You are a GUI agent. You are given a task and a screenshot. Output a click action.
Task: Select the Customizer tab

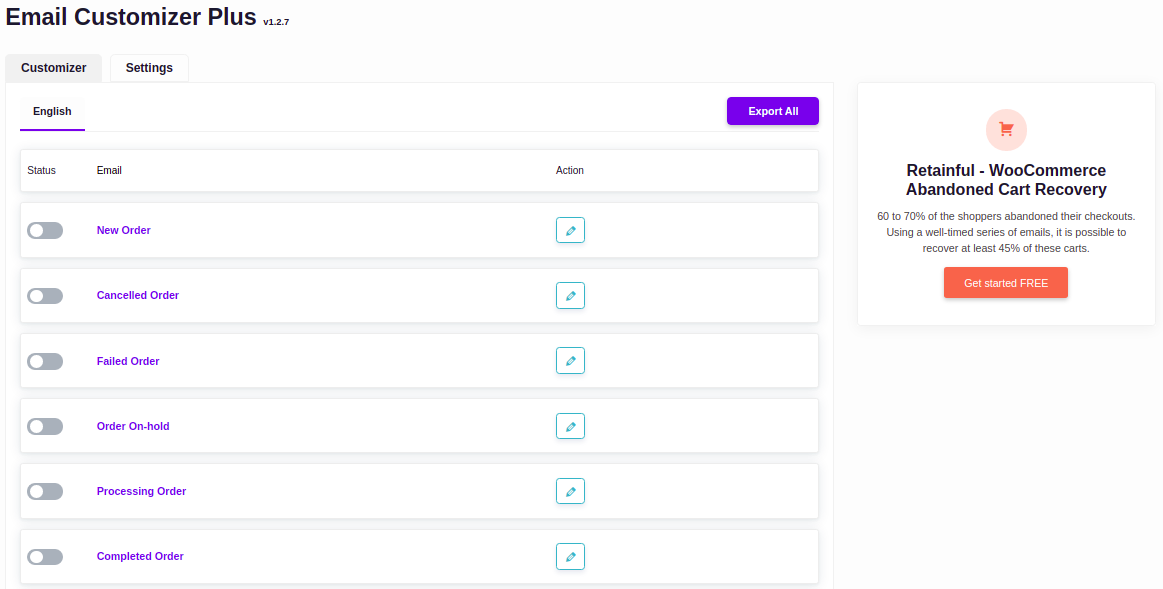[54, 68]
